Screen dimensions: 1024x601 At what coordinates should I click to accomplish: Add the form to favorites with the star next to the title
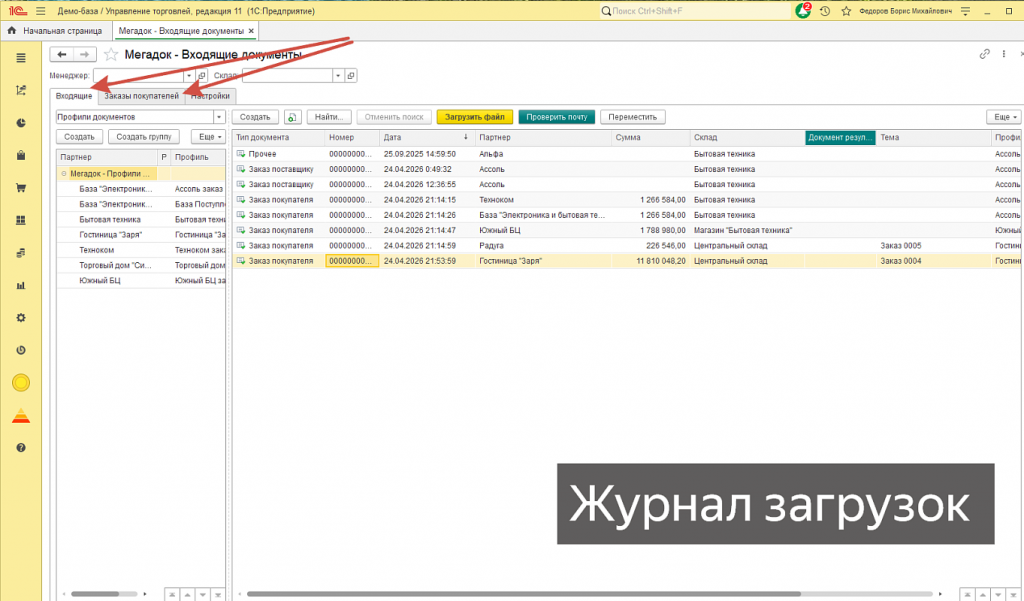[111, 55]
